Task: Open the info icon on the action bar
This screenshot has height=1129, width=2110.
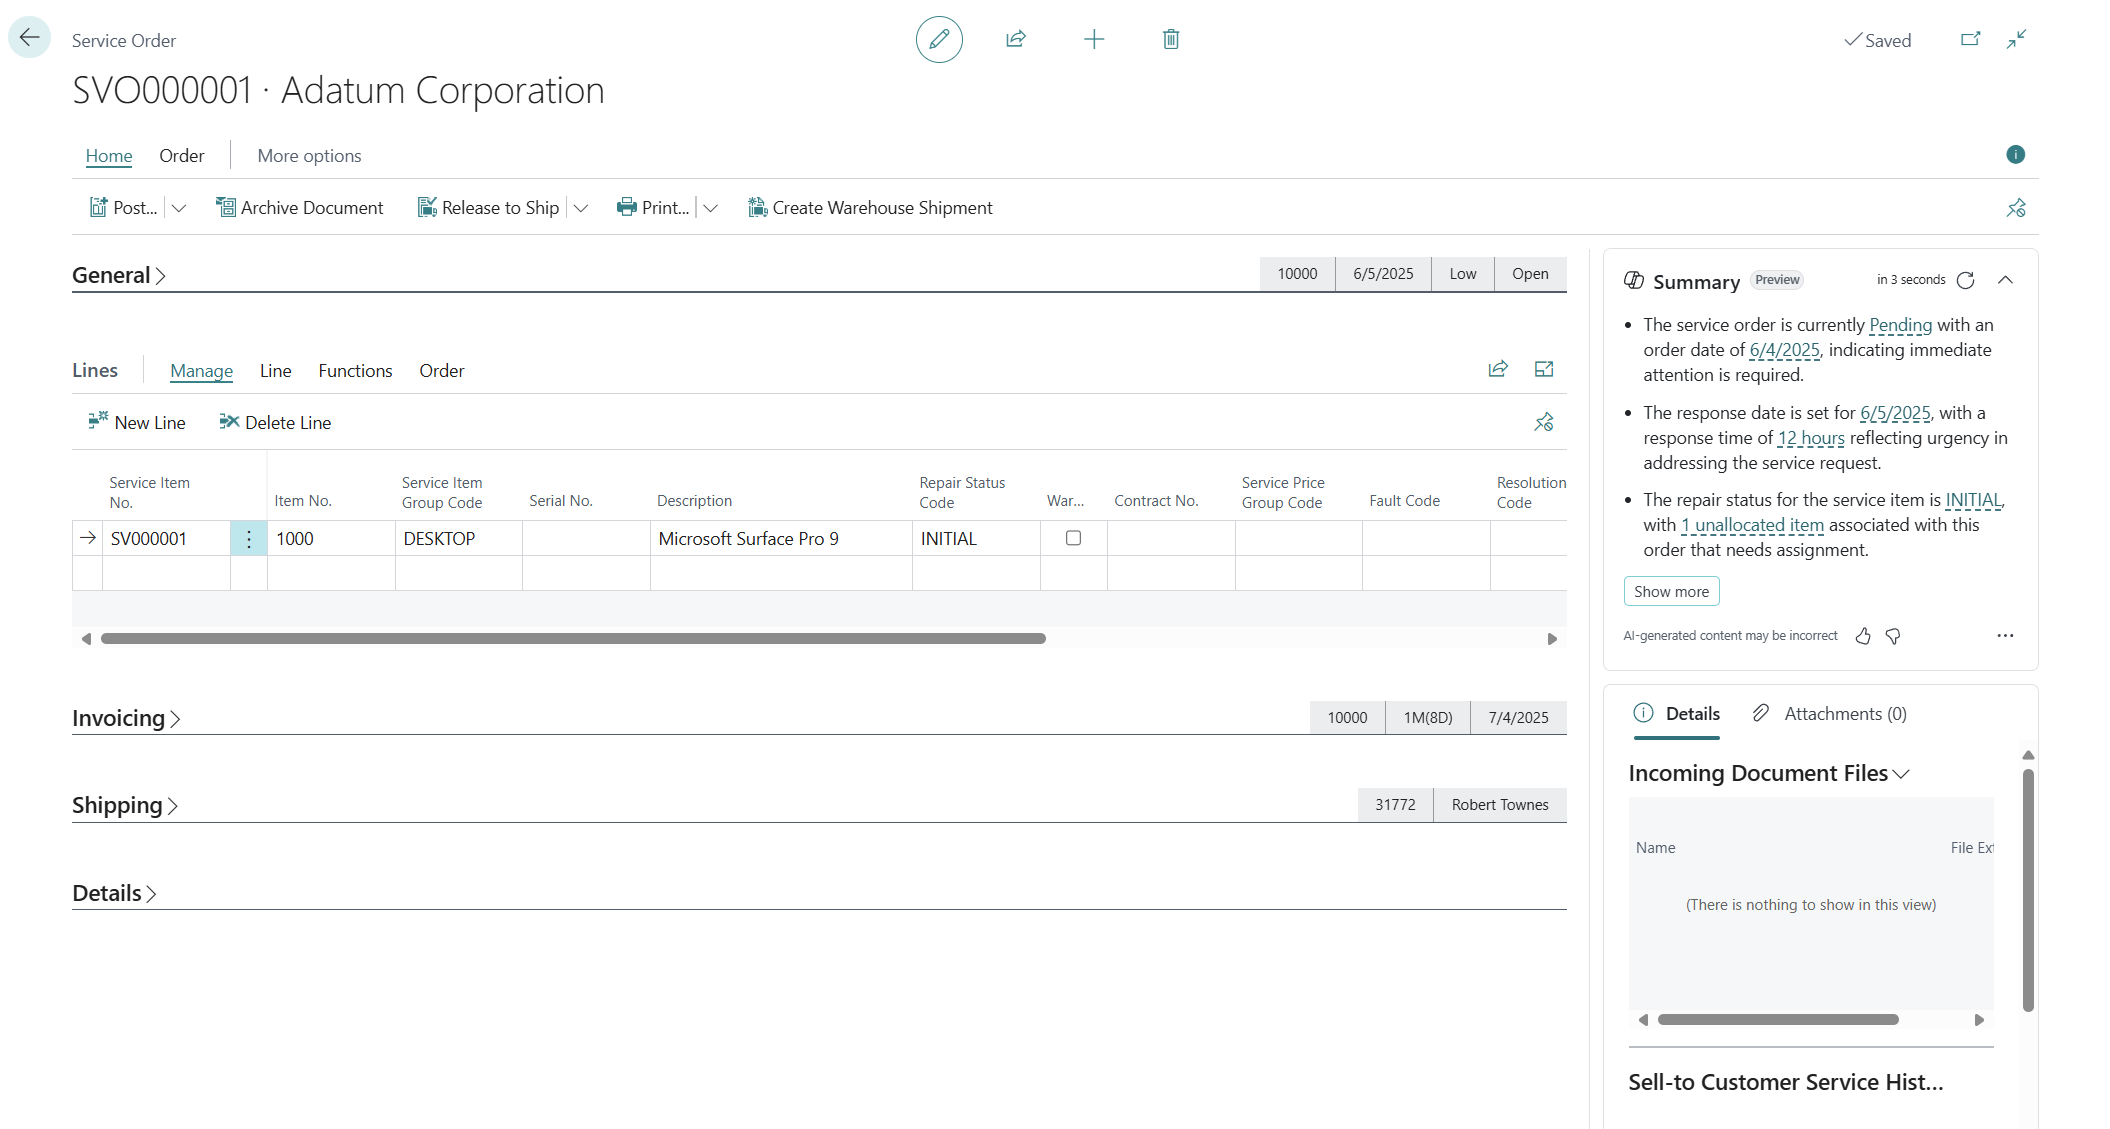Action: 2015,154
